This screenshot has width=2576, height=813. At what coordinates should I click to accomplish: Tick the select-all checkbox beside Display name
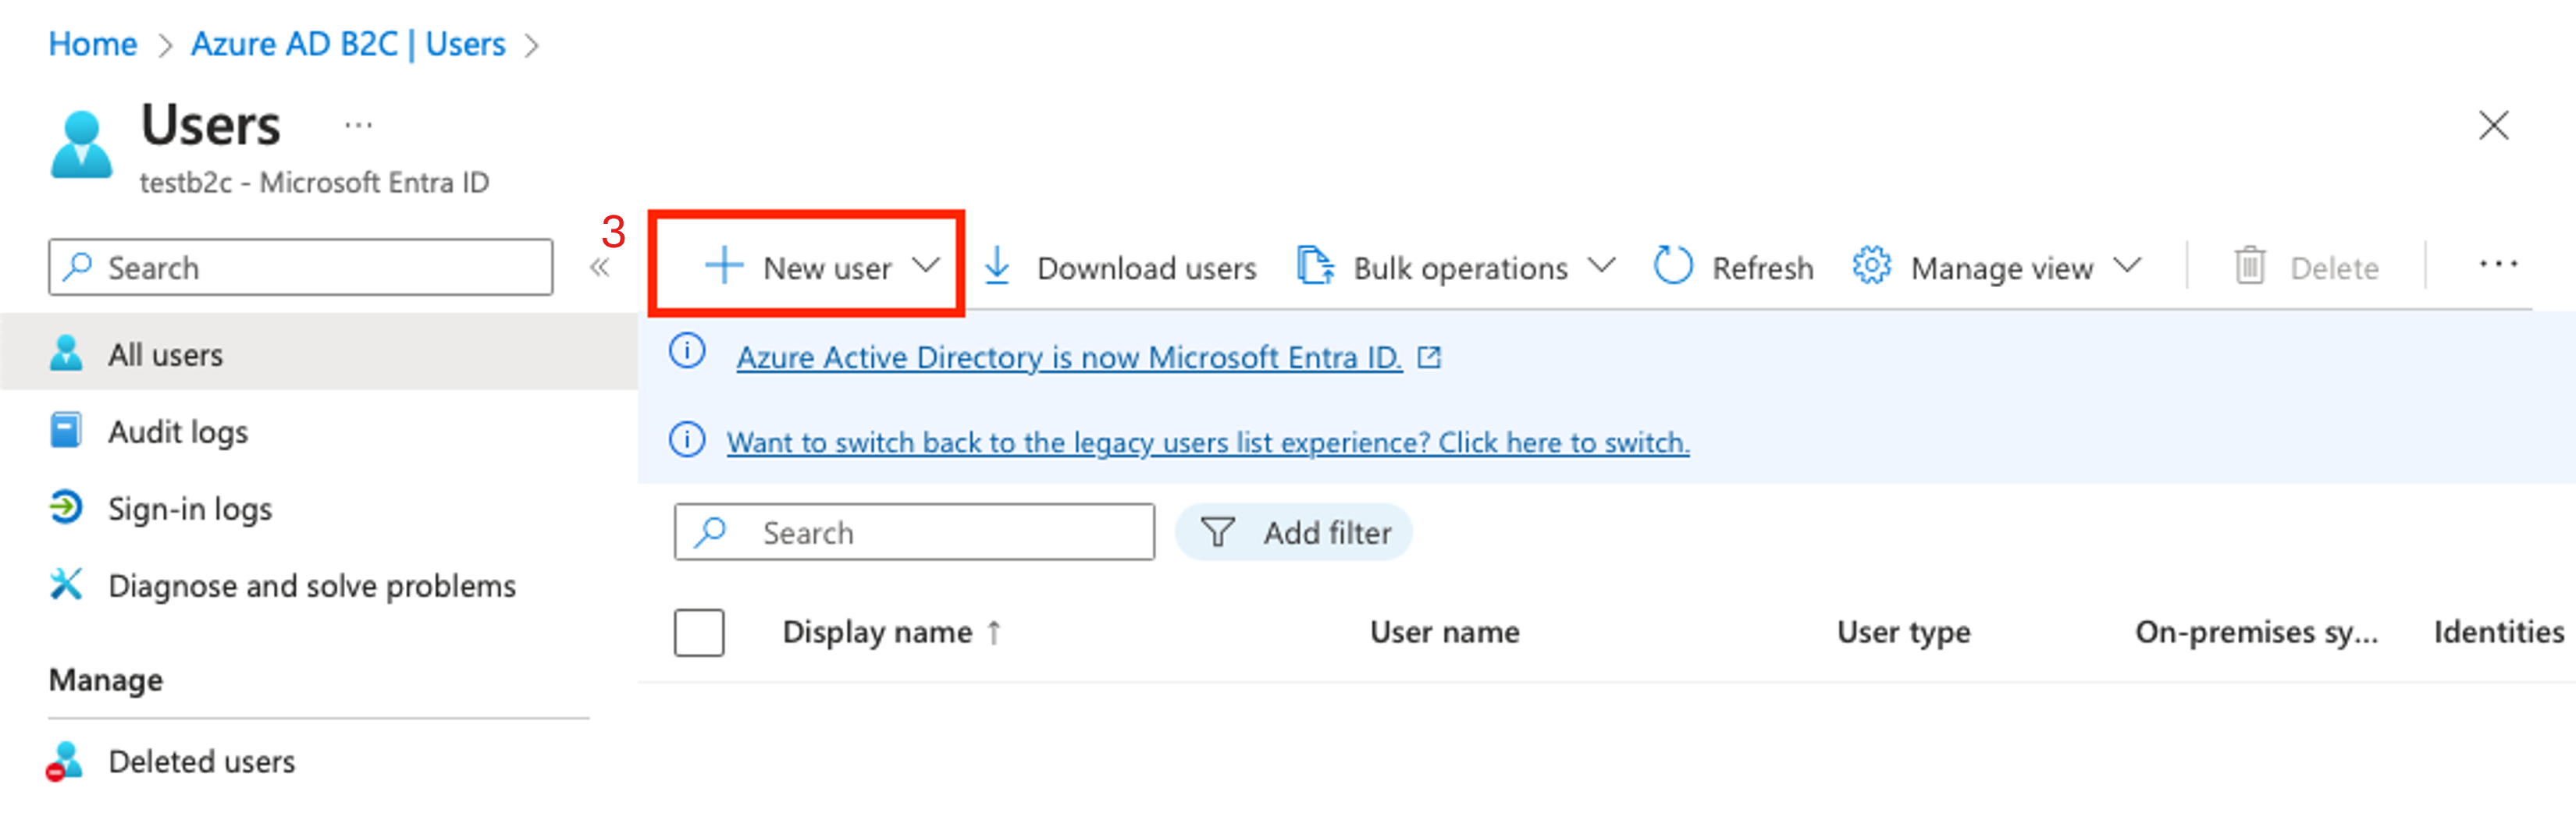[699, 632]
